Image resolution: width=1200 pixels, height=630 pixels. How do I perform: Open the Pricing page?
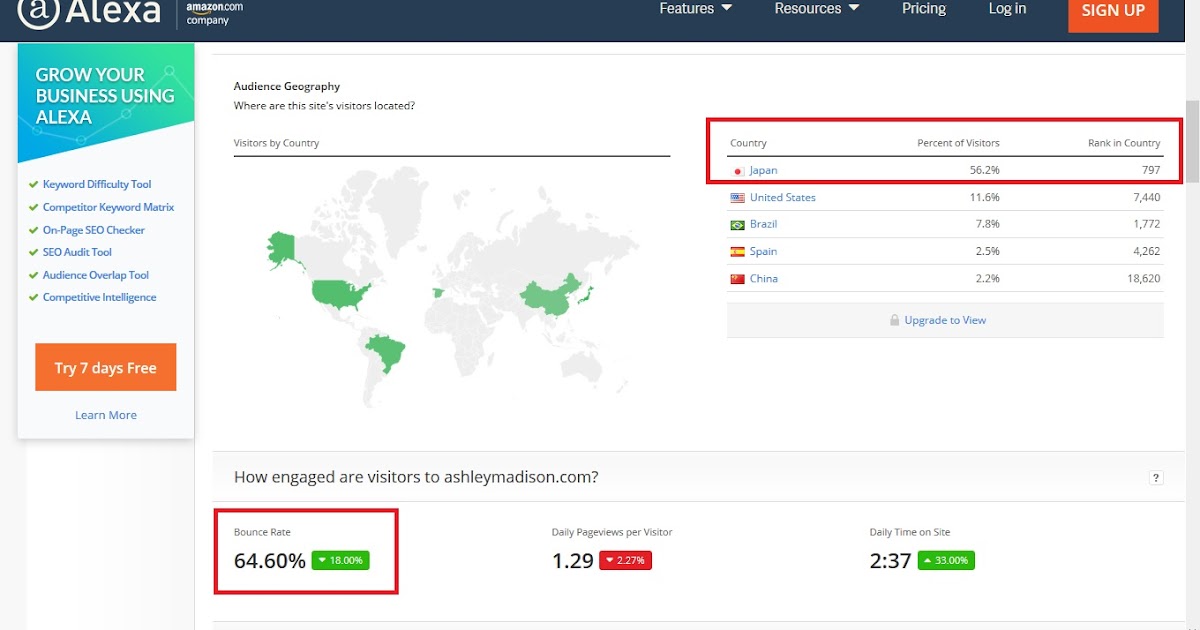pyautogui.click(x=924, y=9)
